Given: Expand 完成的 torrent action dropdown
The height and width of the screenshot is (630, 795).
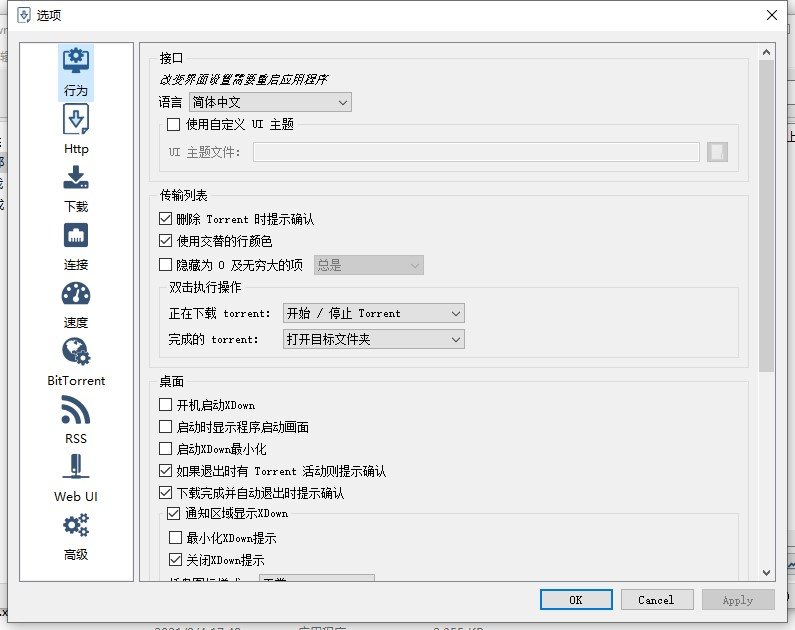Looking at the screenshot, I should 374,339.
